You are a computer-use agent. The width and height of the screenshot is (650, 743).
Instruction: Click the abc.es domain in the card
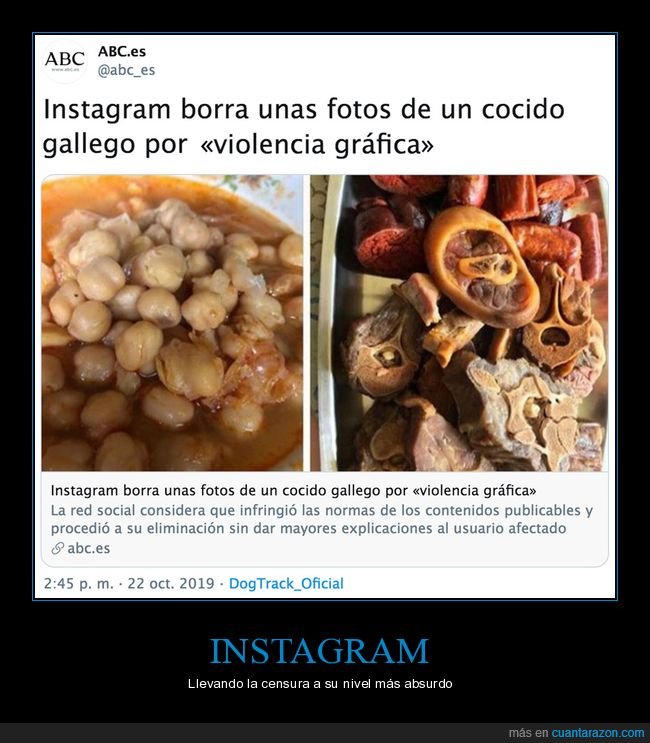[x=89, y=549]
